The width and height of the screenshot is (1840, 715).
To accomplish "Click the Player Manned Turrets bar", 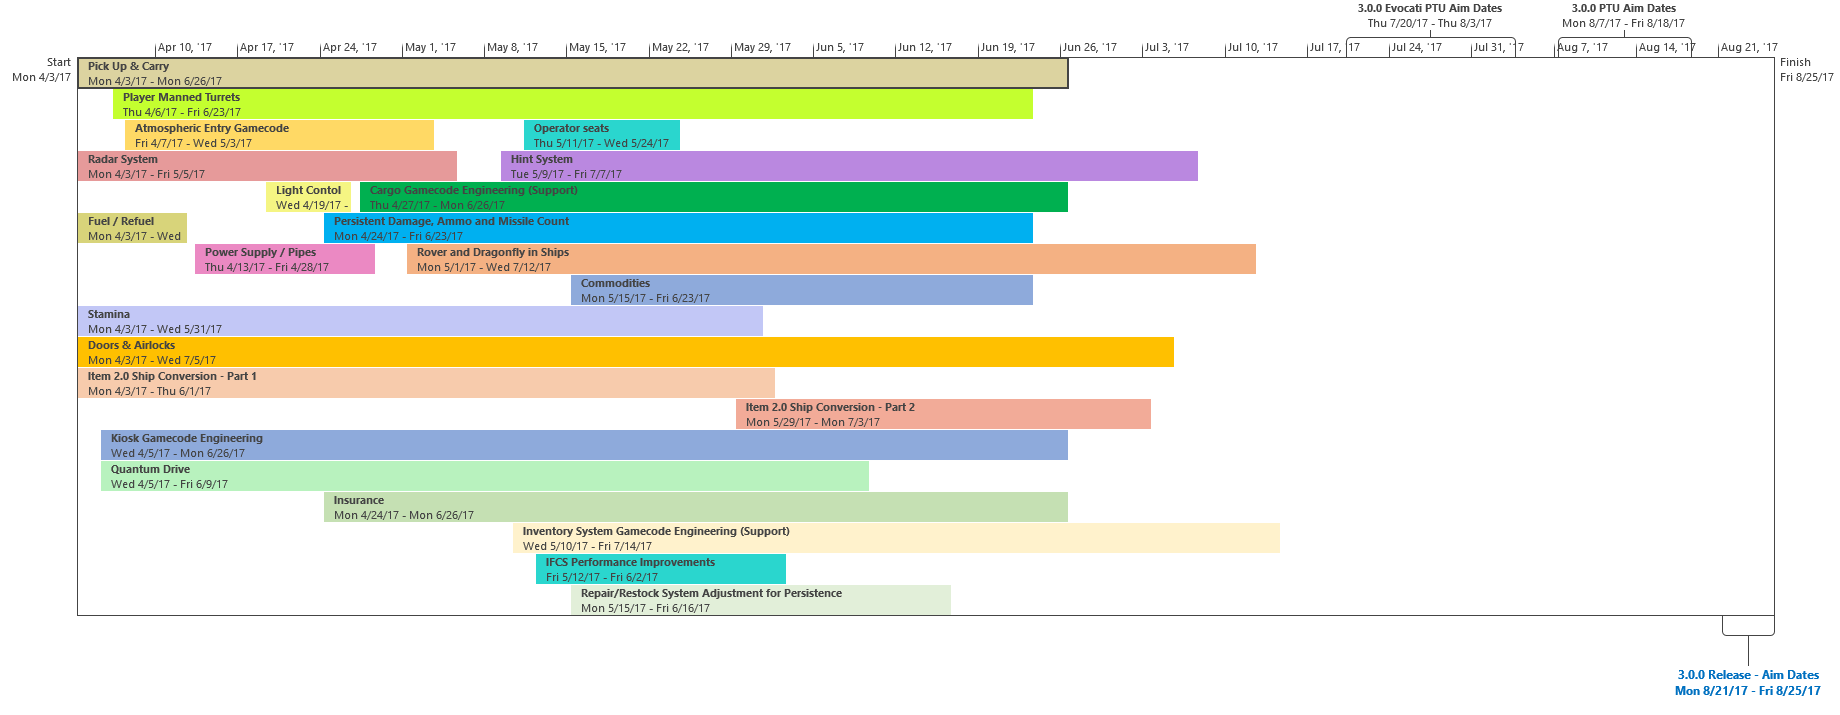I will (572, 104).
